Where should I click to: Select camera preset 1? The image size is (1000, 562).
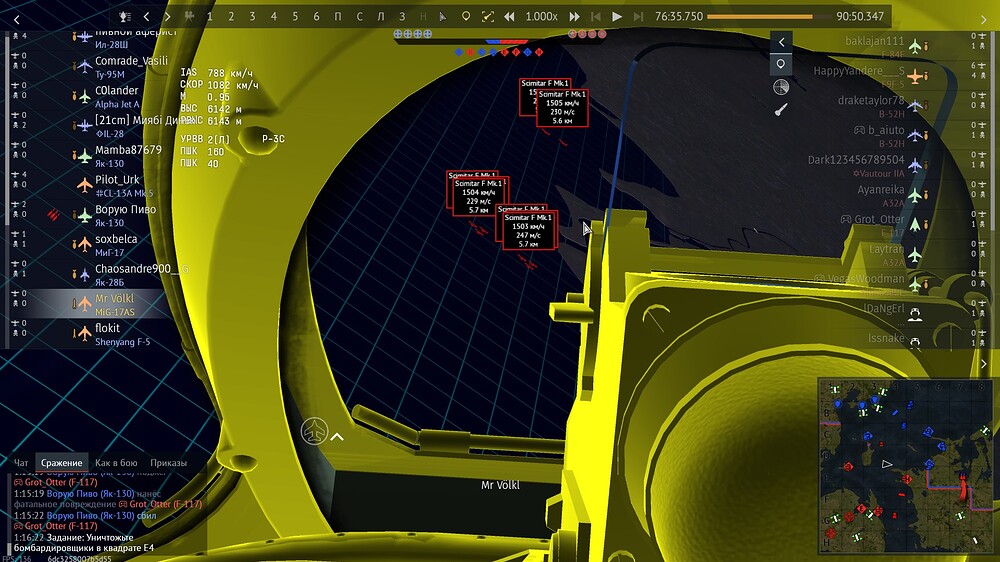[209, 17]
